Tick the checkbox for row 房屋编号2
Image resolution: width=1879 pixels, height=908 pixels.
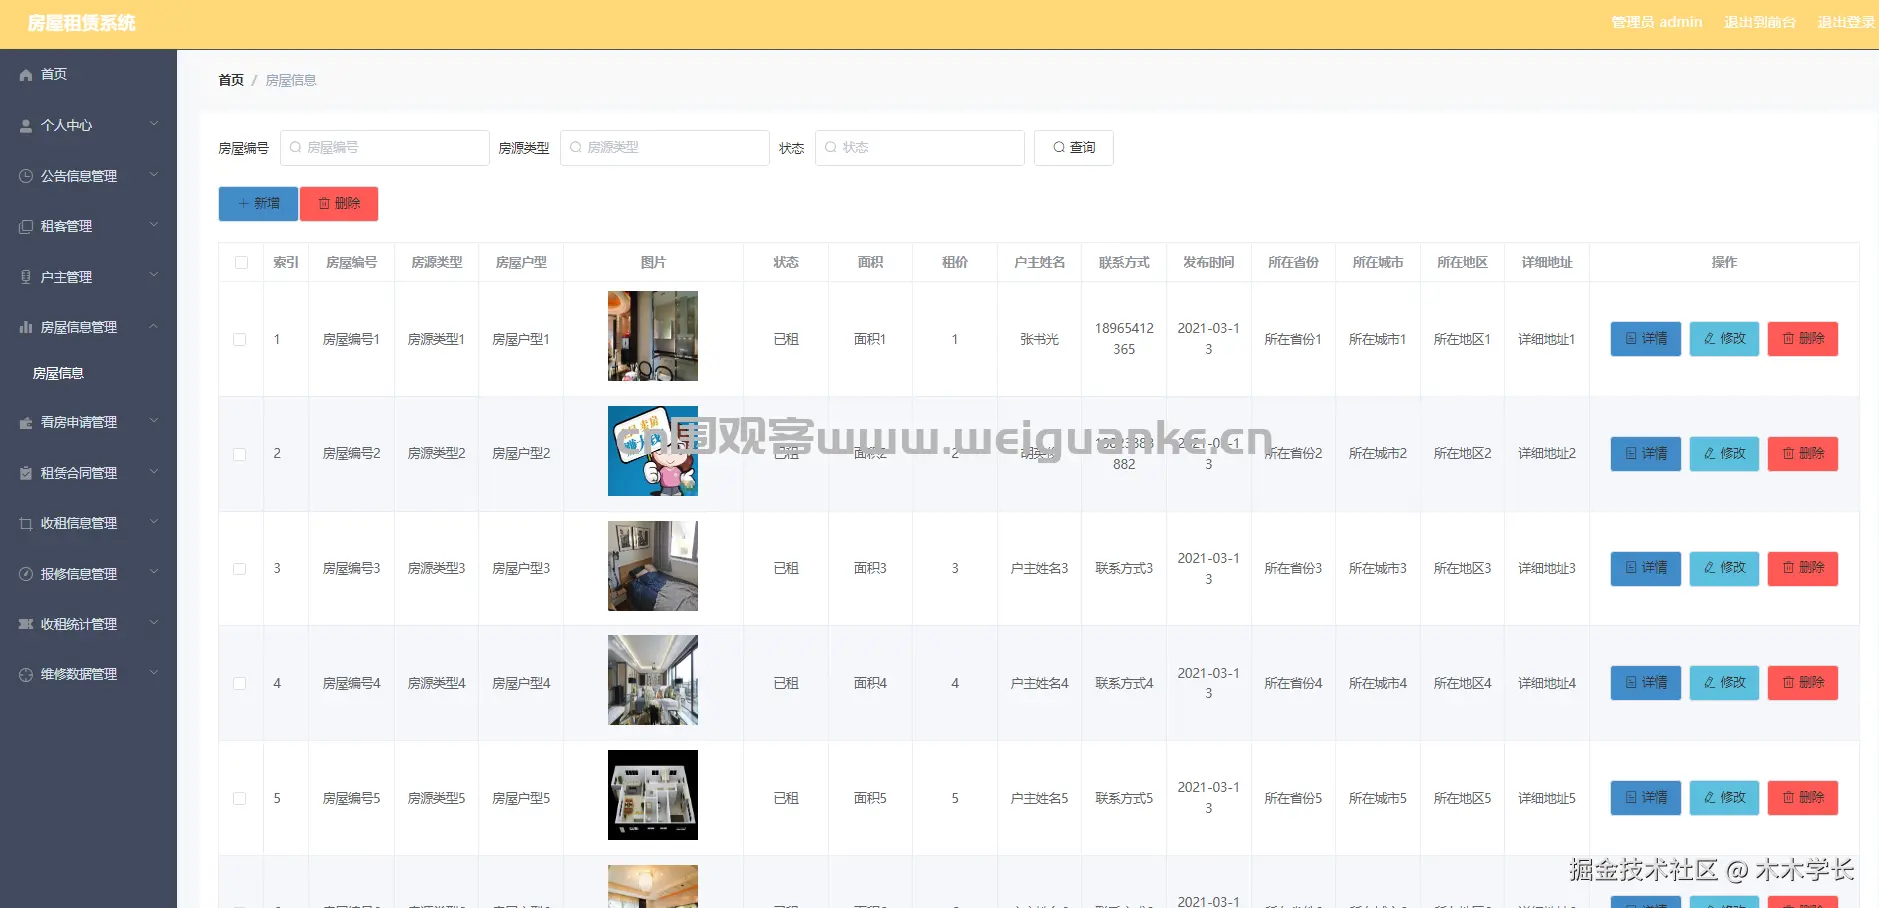point(240,454)
